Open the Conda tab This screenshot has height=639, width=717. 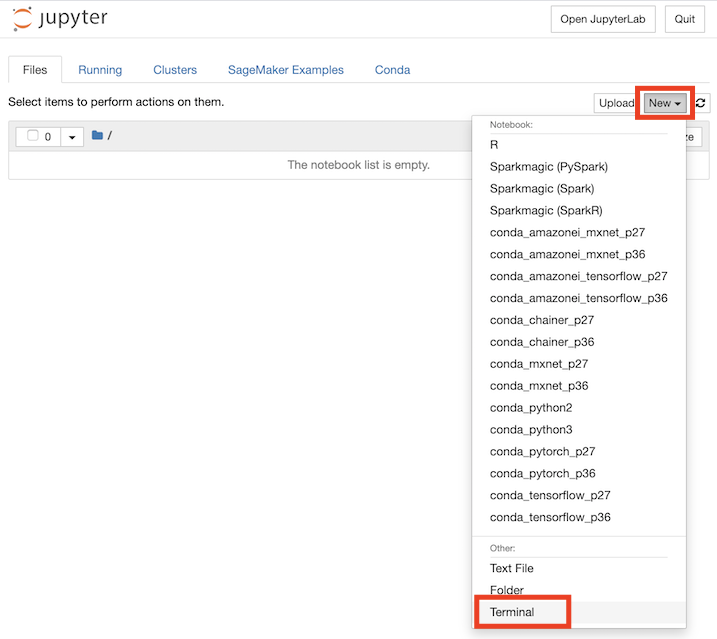[392, 70]
